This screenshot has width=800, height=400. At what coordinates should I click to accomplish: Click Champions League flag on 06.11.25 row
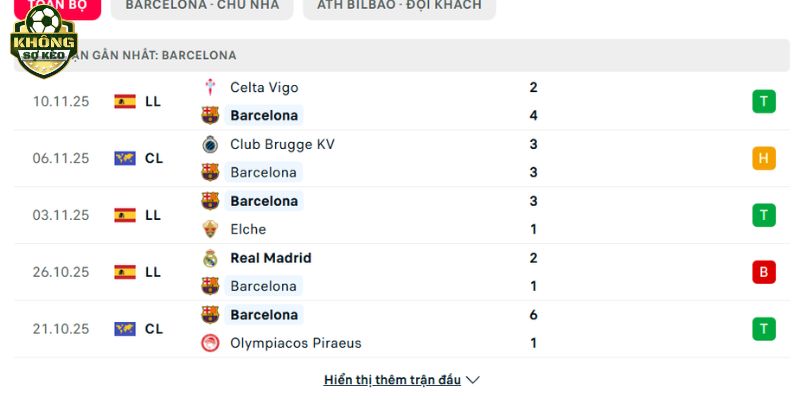[x=125, y=158]
